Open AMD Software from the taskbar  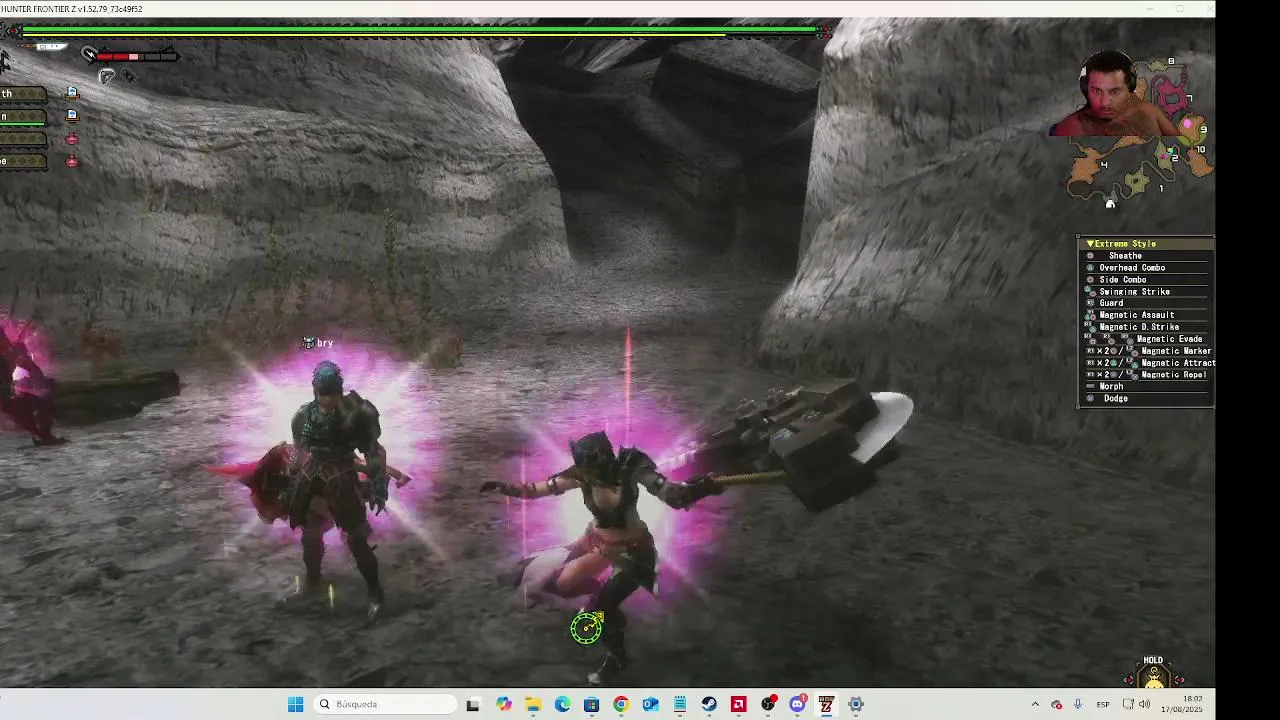coord(739,704)
